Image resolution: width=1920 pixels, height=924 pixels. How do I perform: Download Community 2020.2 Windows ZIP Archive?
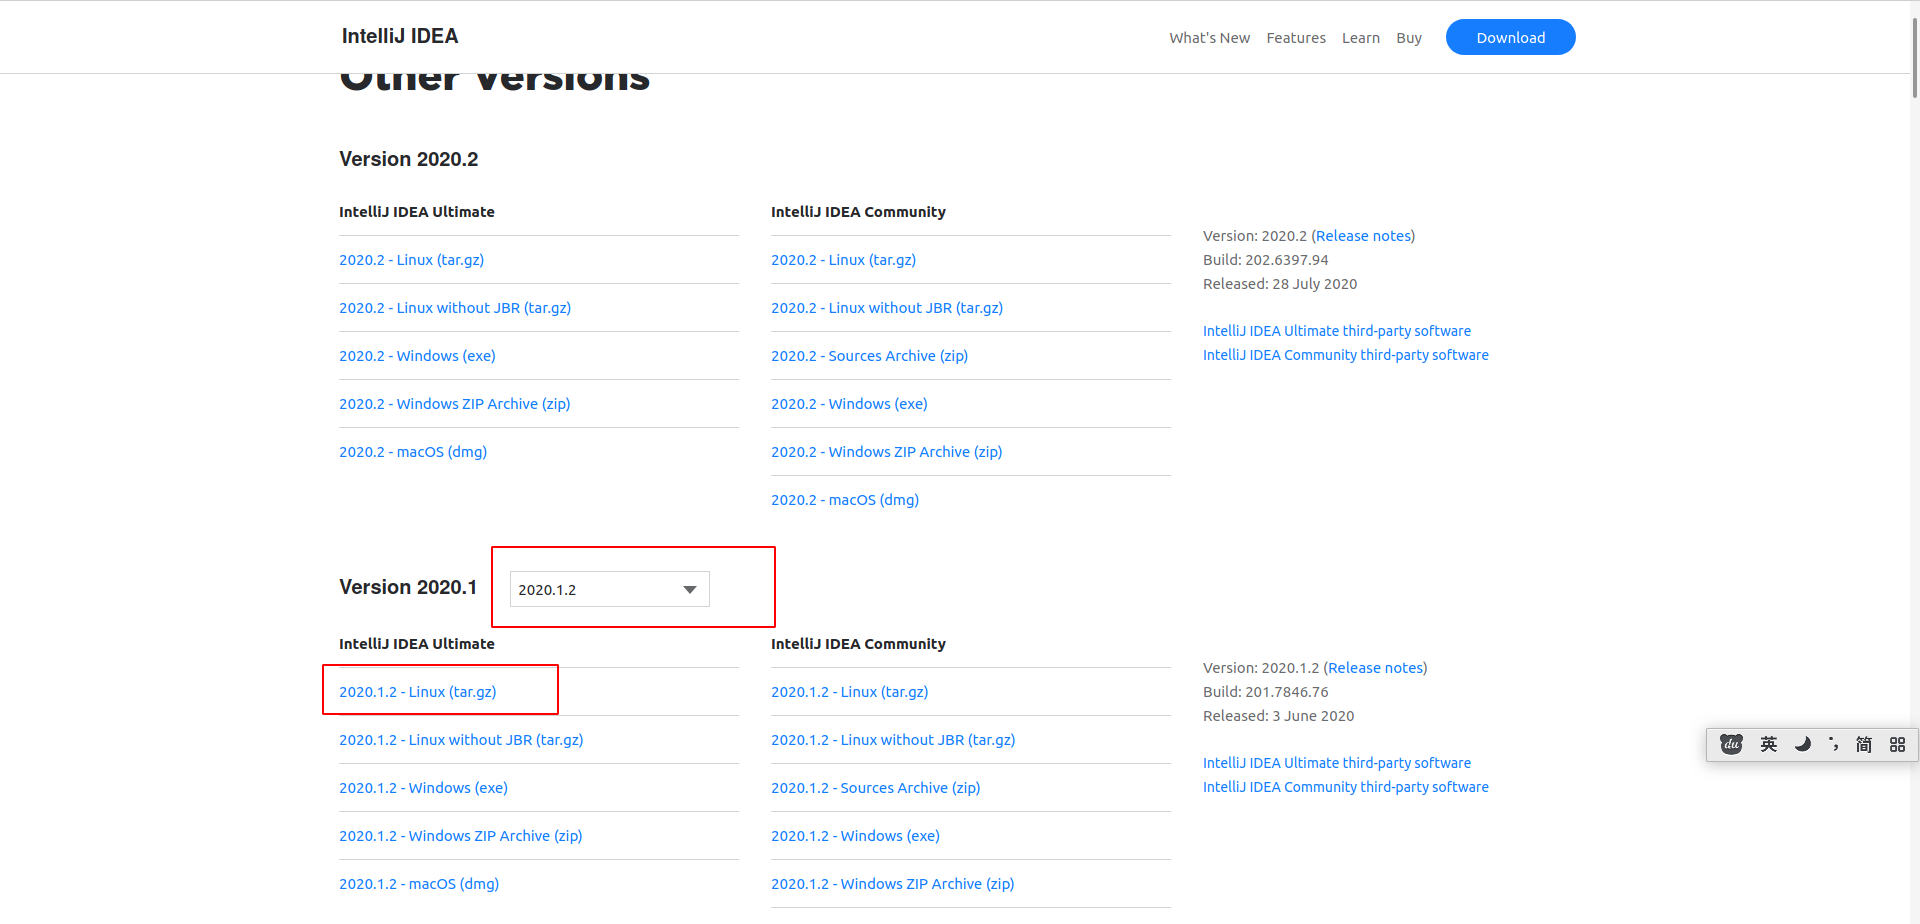(887, 452)
